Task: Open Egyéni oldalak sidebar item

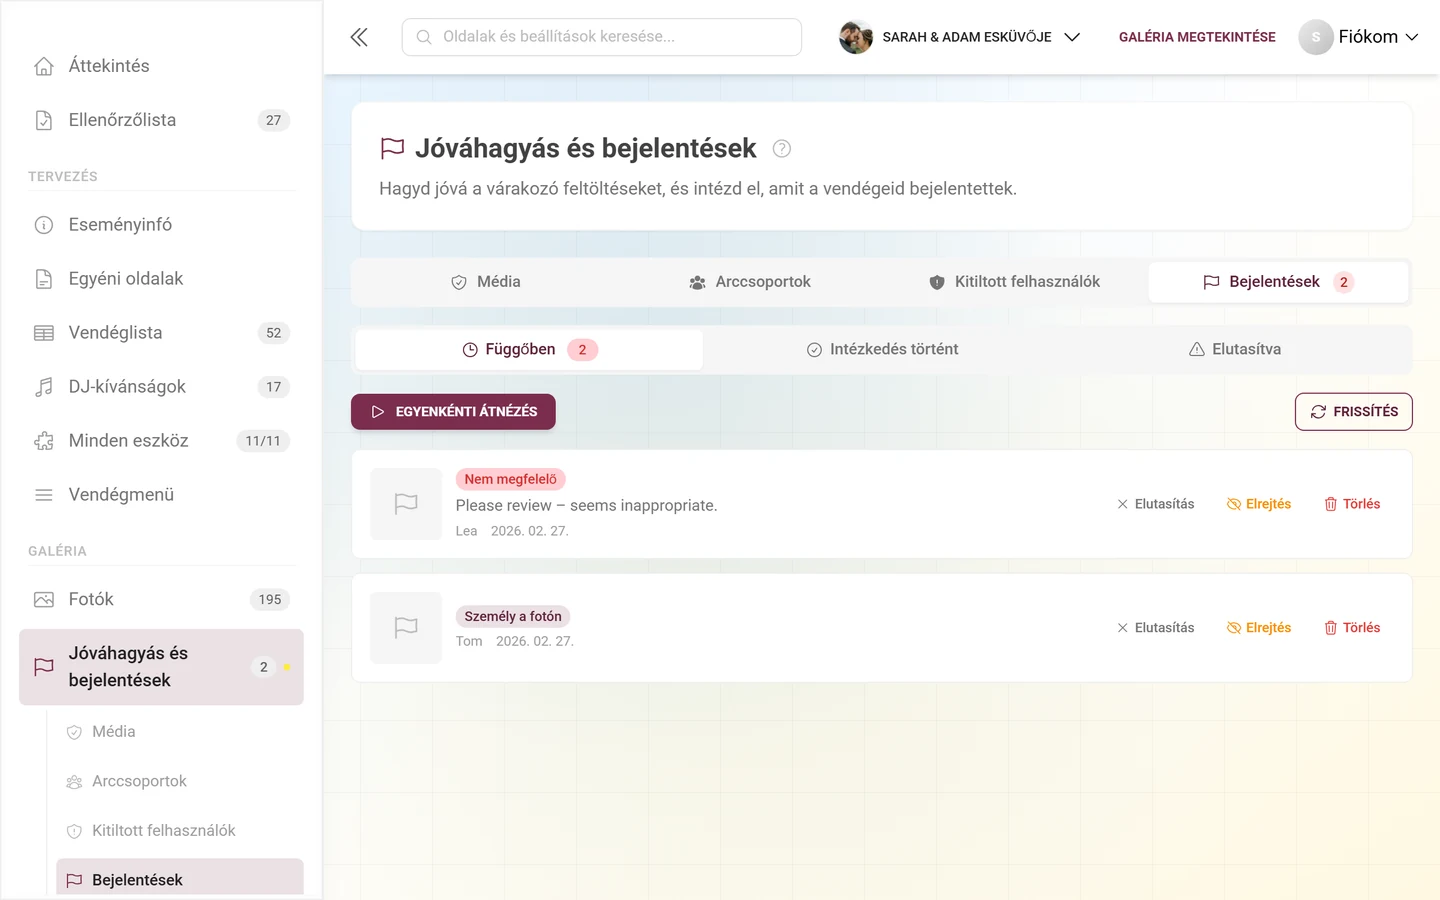Action: 161,279
